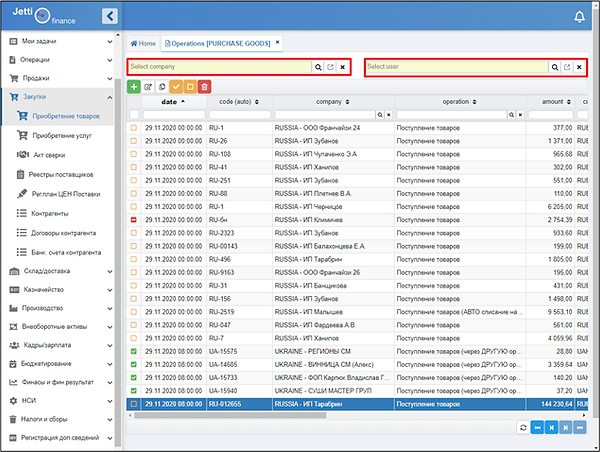Focus the date column filter field
The height and width of the screenshot is (452, 600).
coord(174,114)
